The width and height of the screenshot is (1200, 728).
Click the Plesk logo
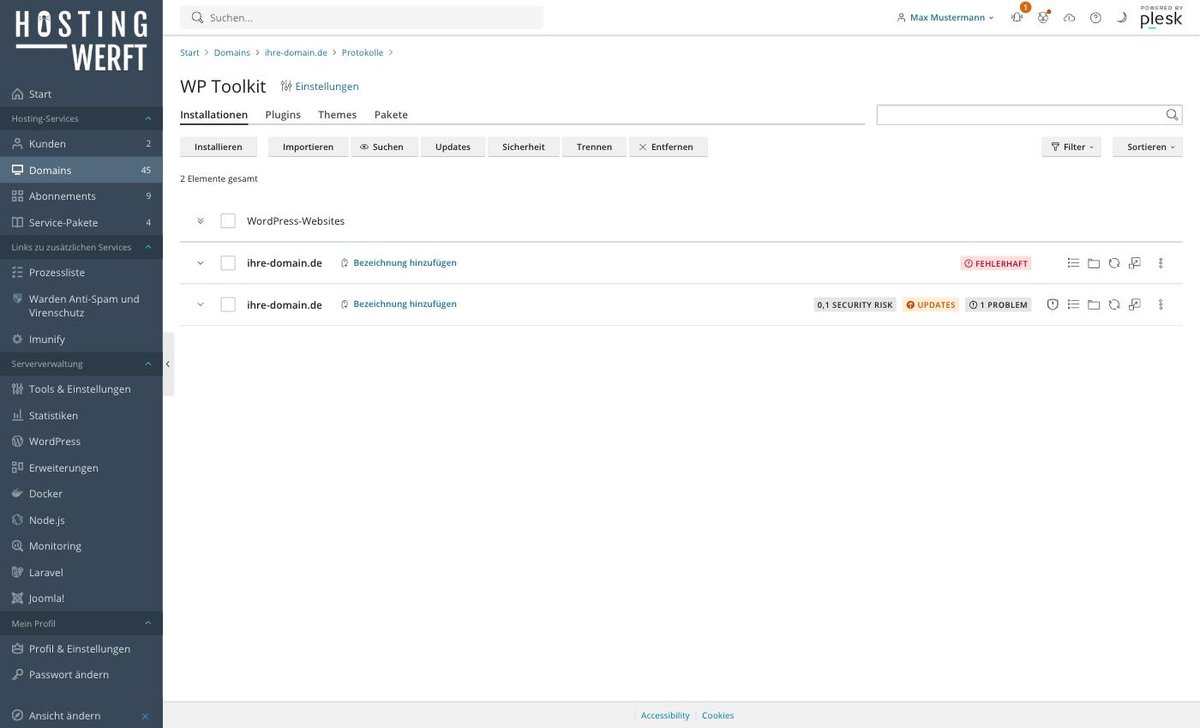click(1161, 17)
